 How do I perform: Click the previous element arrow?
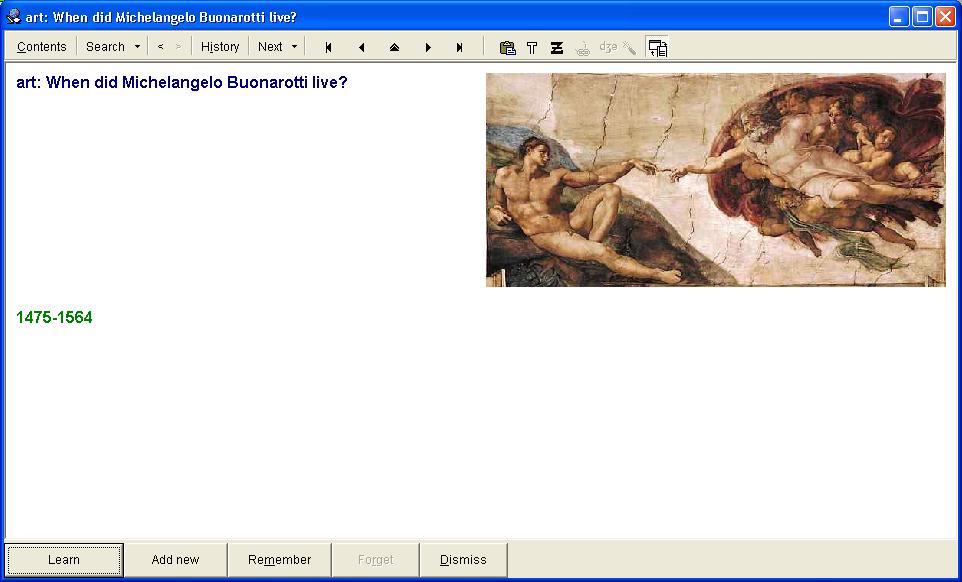point(361,47)
